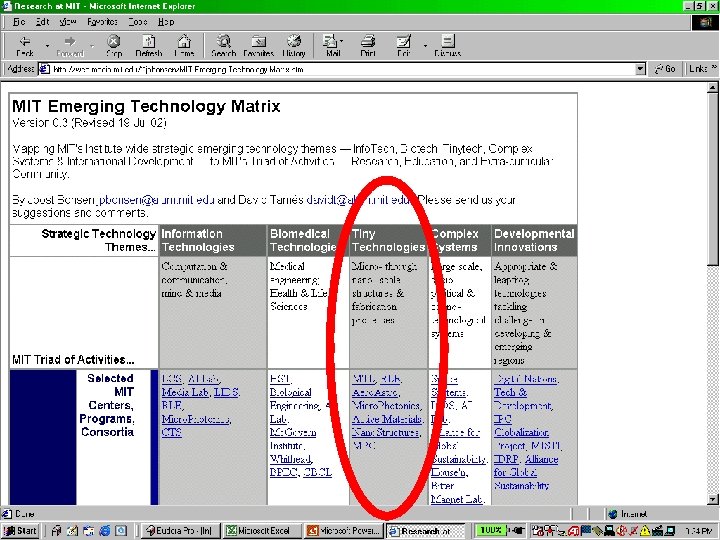Viewport: 720px width, 540px height.
Task: Open the MTL link in Tiny Technologies column
Action: [364, 379]
